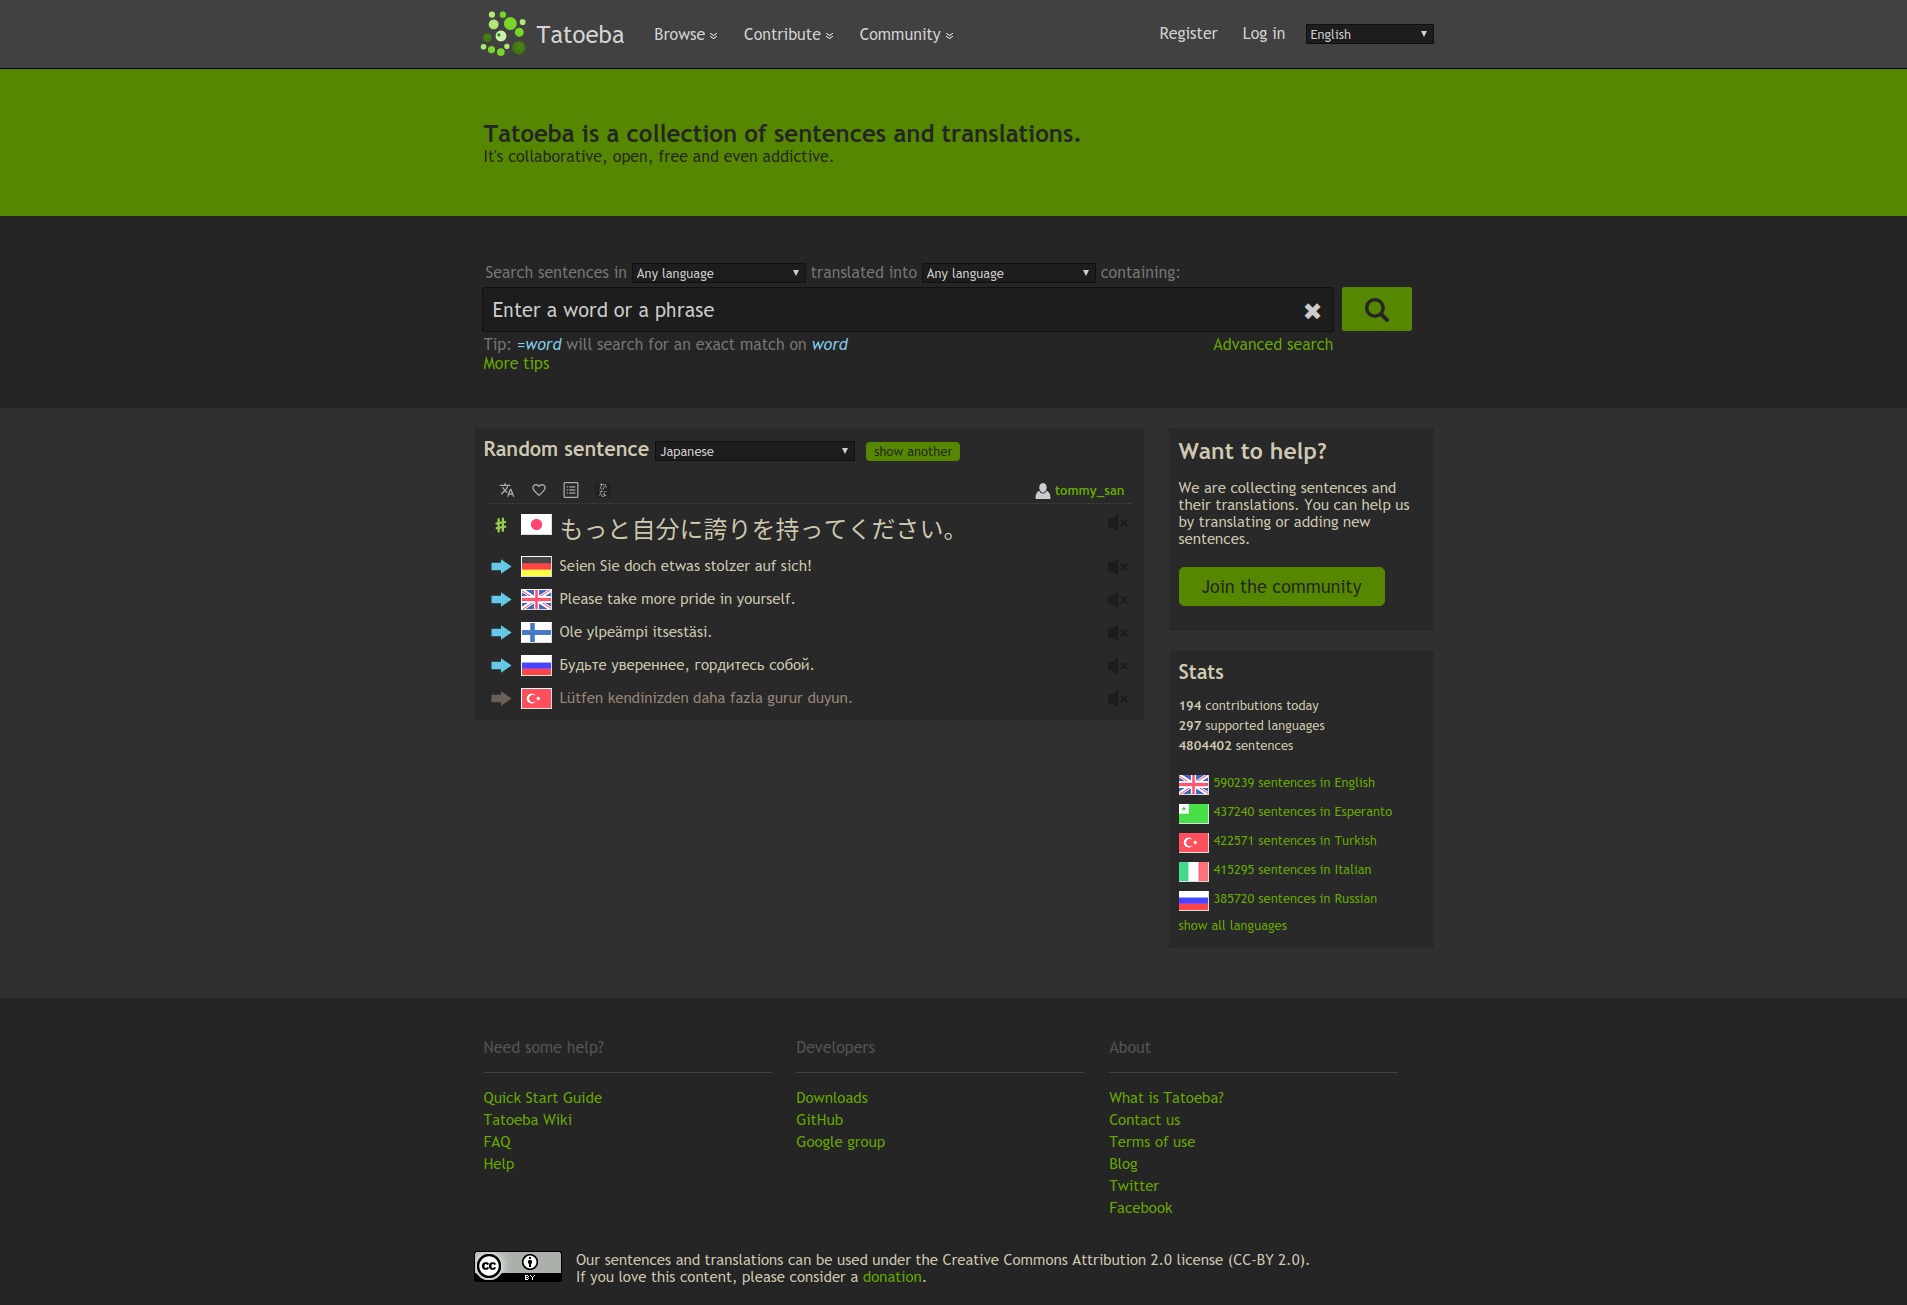1907x1305 pixels.
Task: Open the 'translated into' language dropdown
Action: (x=1008, y=273)
